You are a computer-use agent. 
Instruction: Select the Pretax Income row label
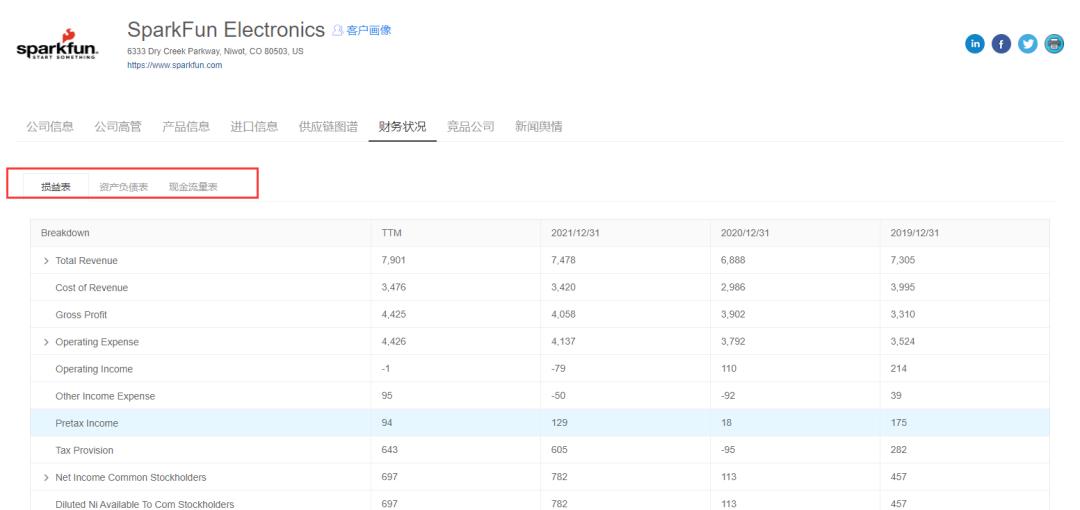pyautogui.click(x=86, y=423)
